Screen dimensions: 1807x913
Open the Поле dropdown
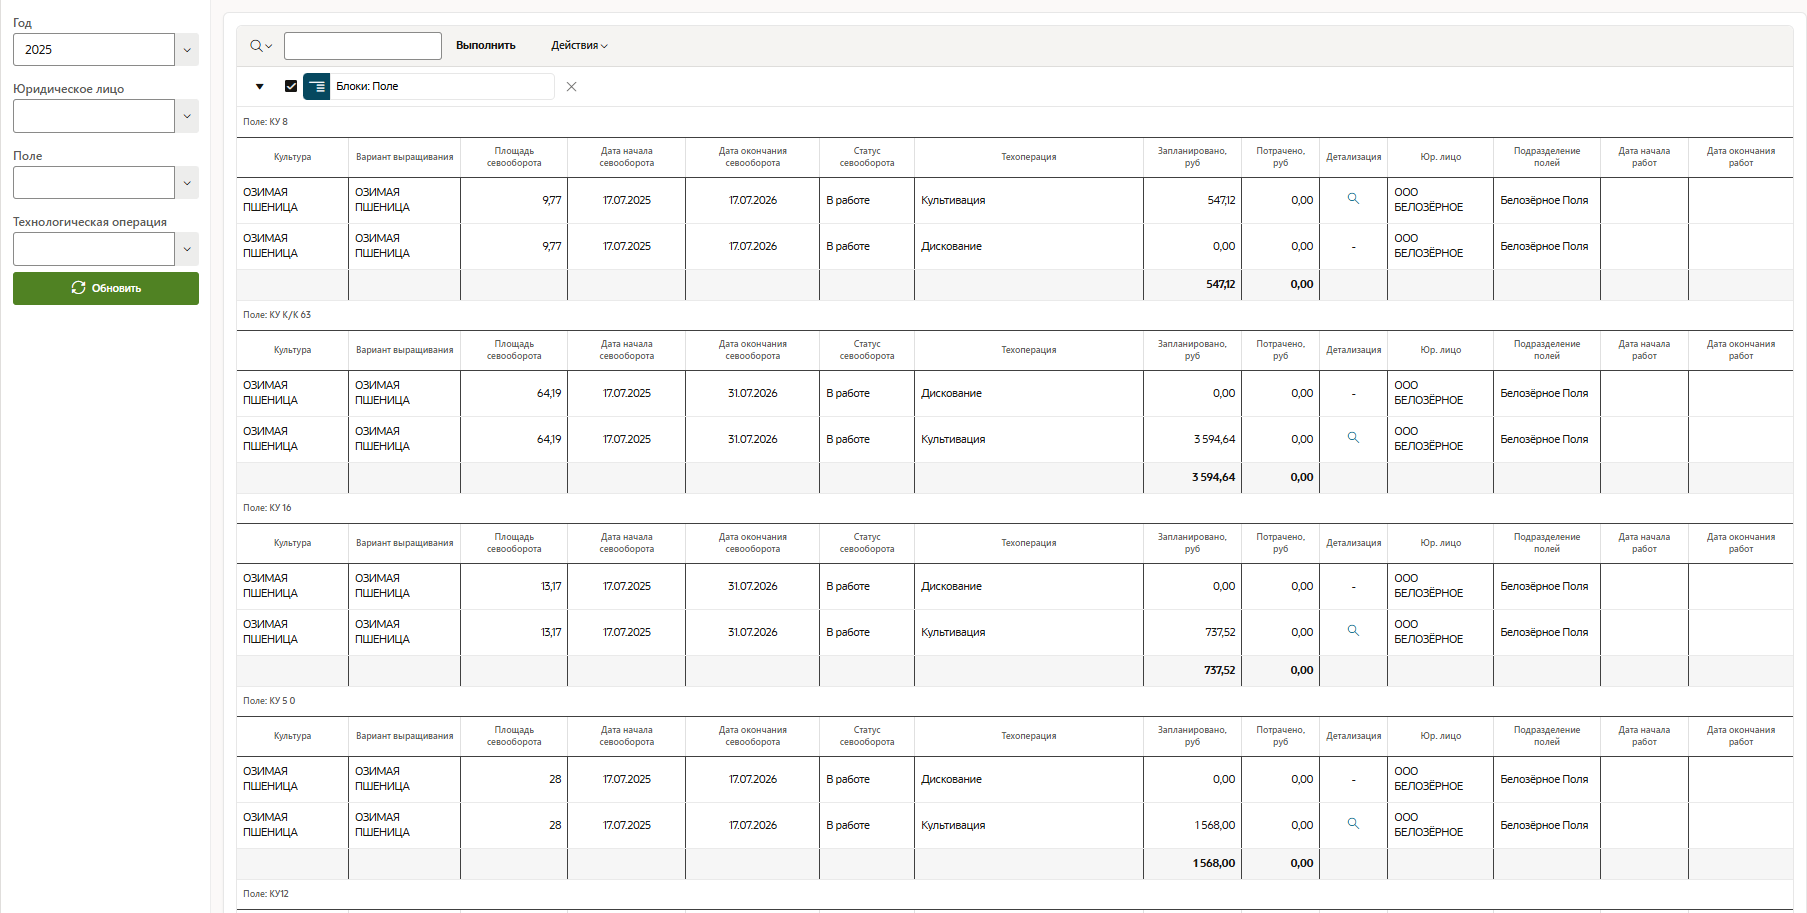187,183
